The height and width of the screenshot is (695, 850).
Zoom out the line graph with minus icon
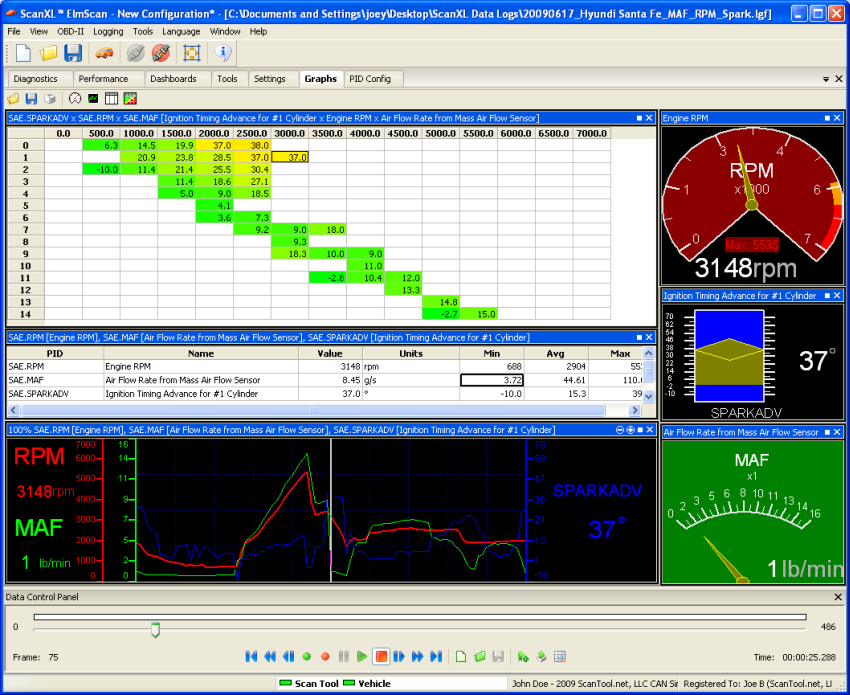click(619, 429)
